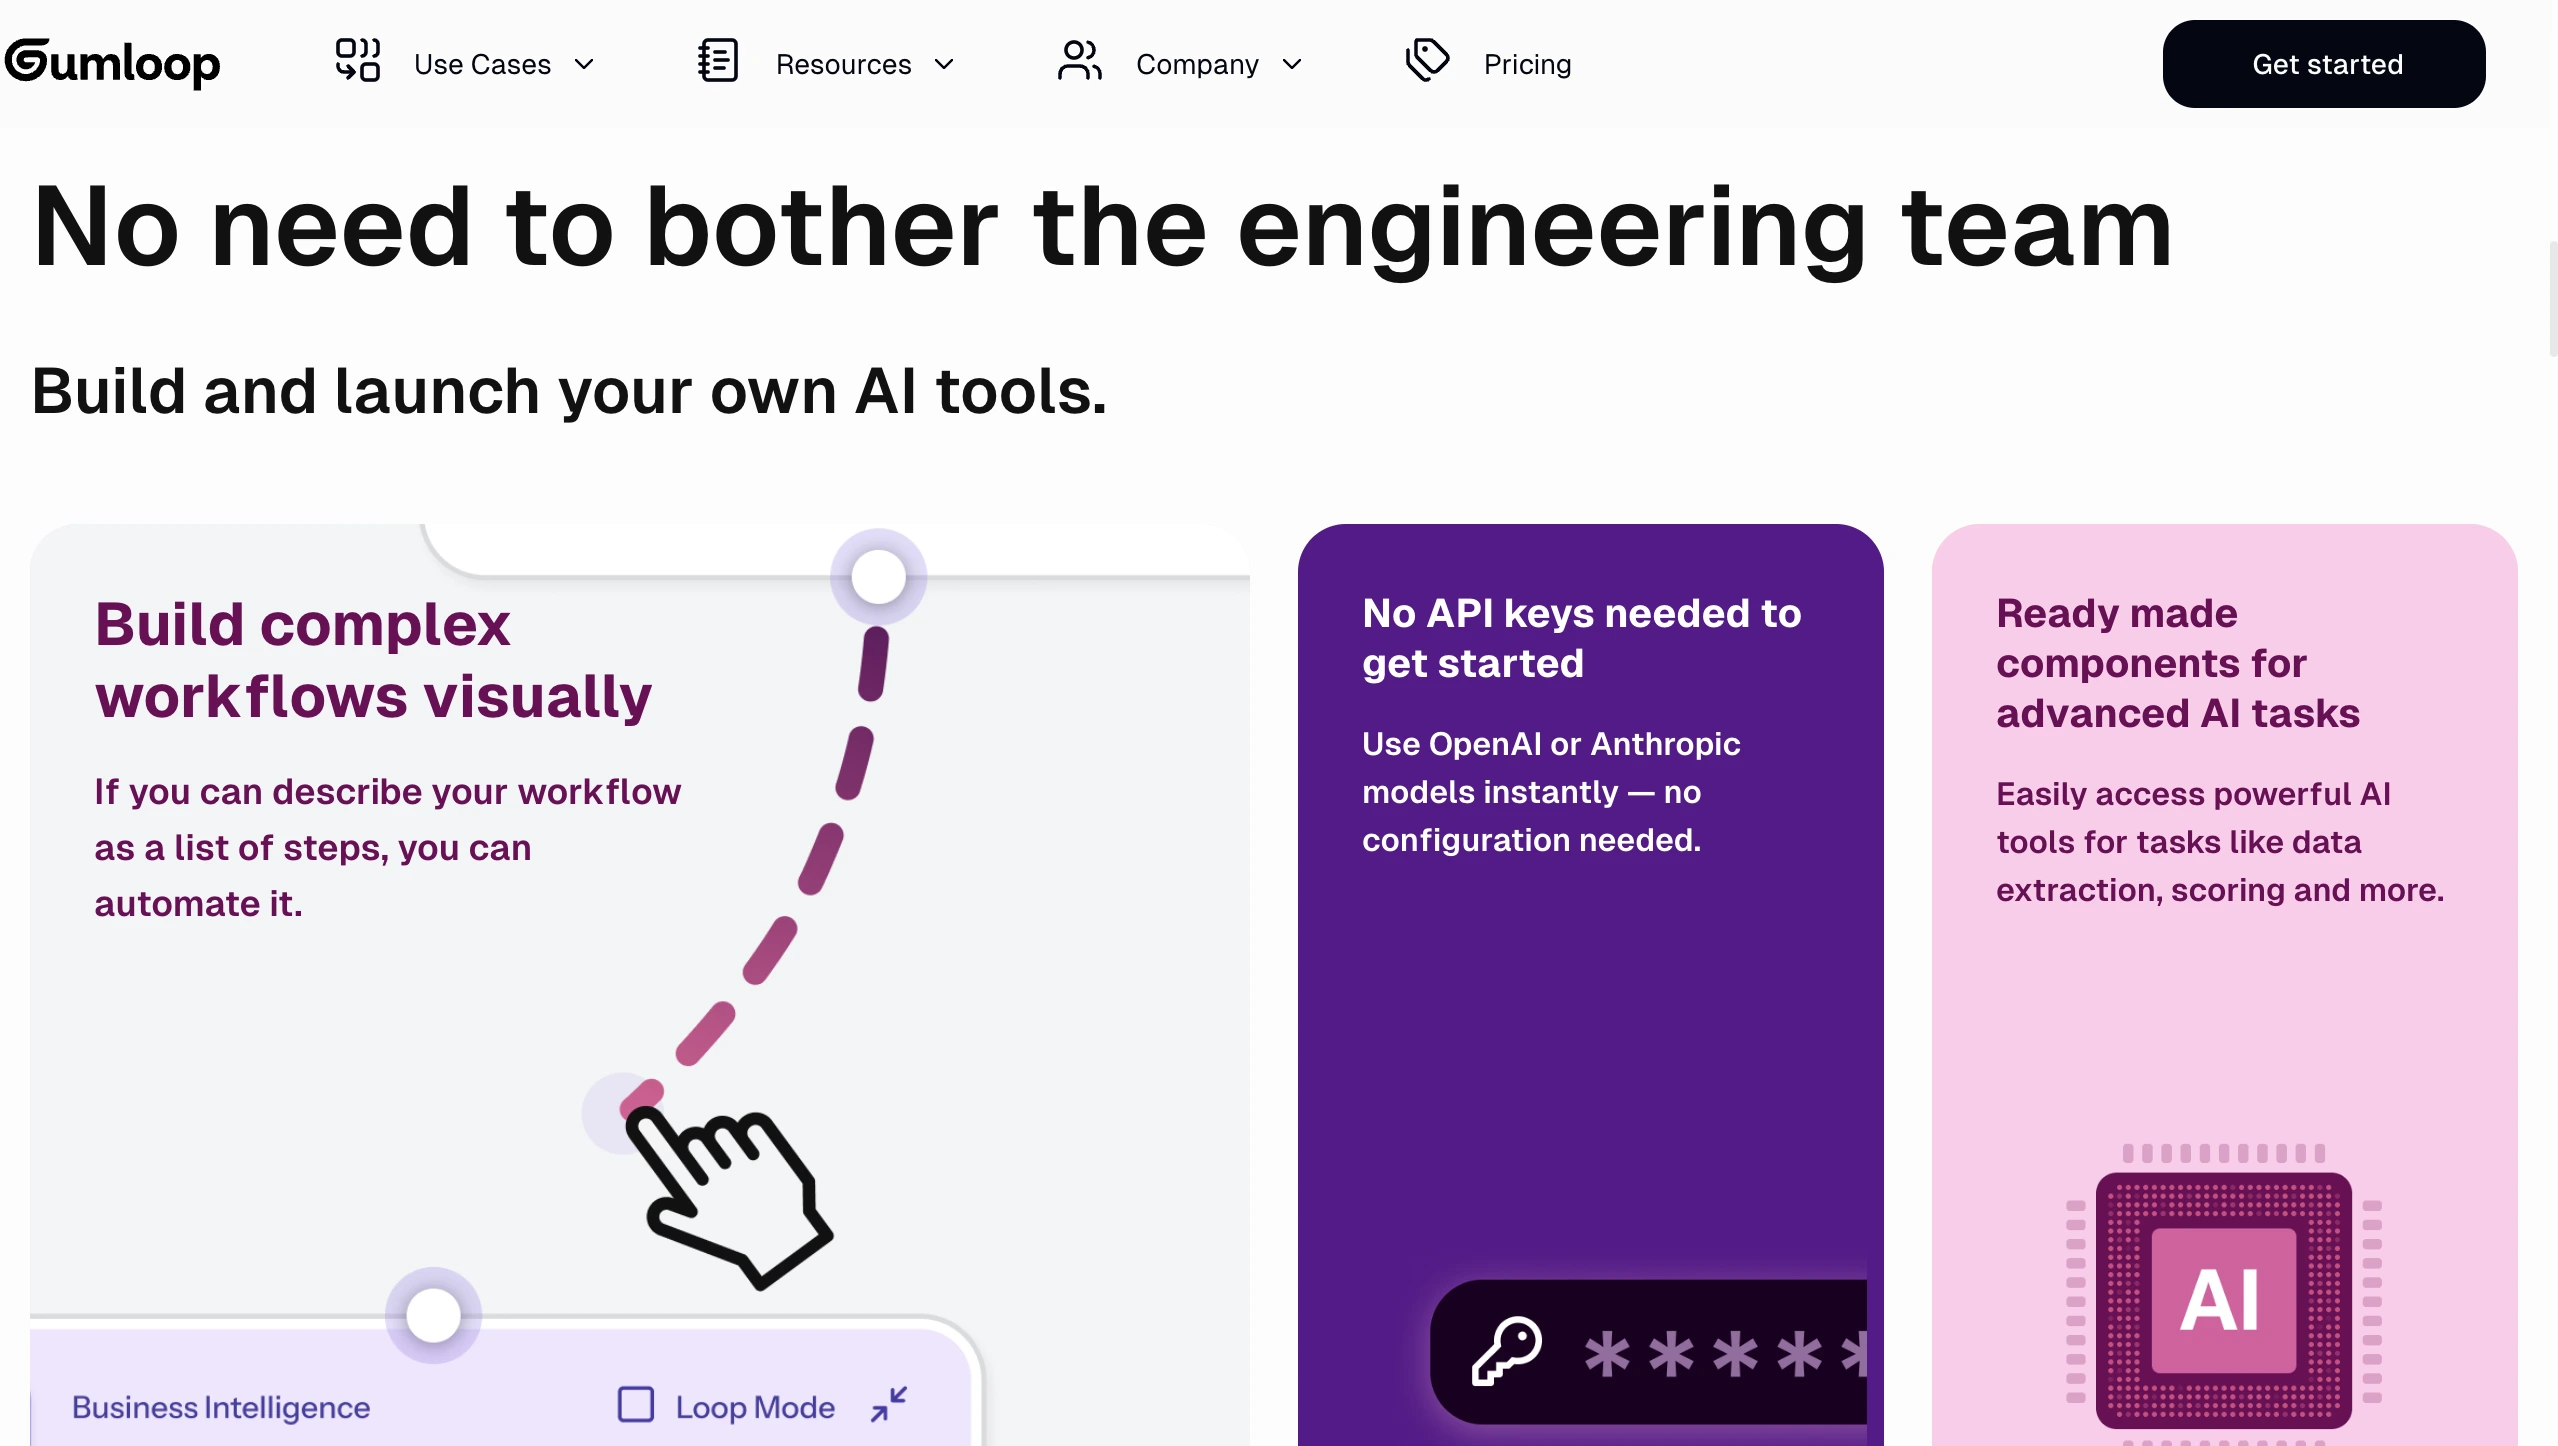2558x1446 pixels.
Task: Click the bottom workflow connector node circle
Action: tap(433, 1315)
